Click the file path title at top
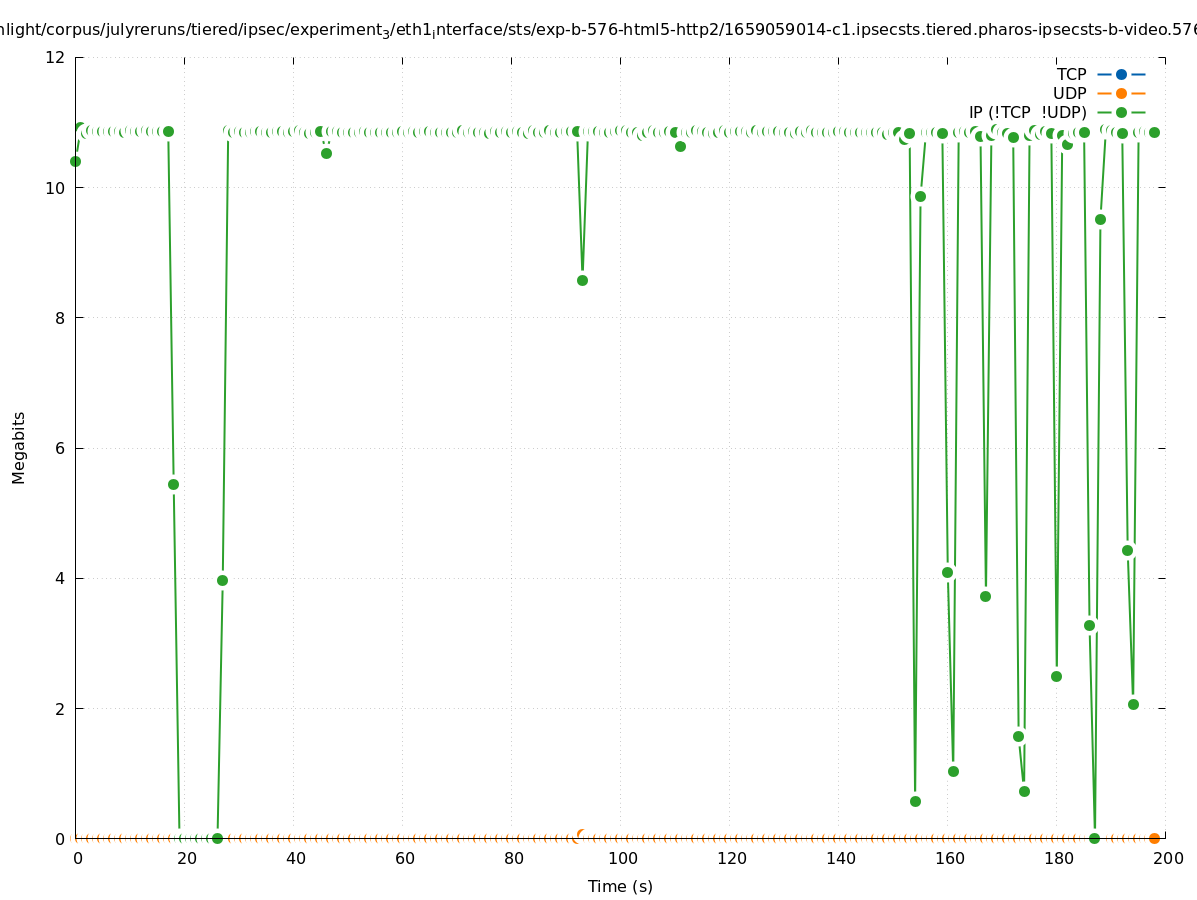The height and width of the screenshot is (900, 1197). point(598,31)
